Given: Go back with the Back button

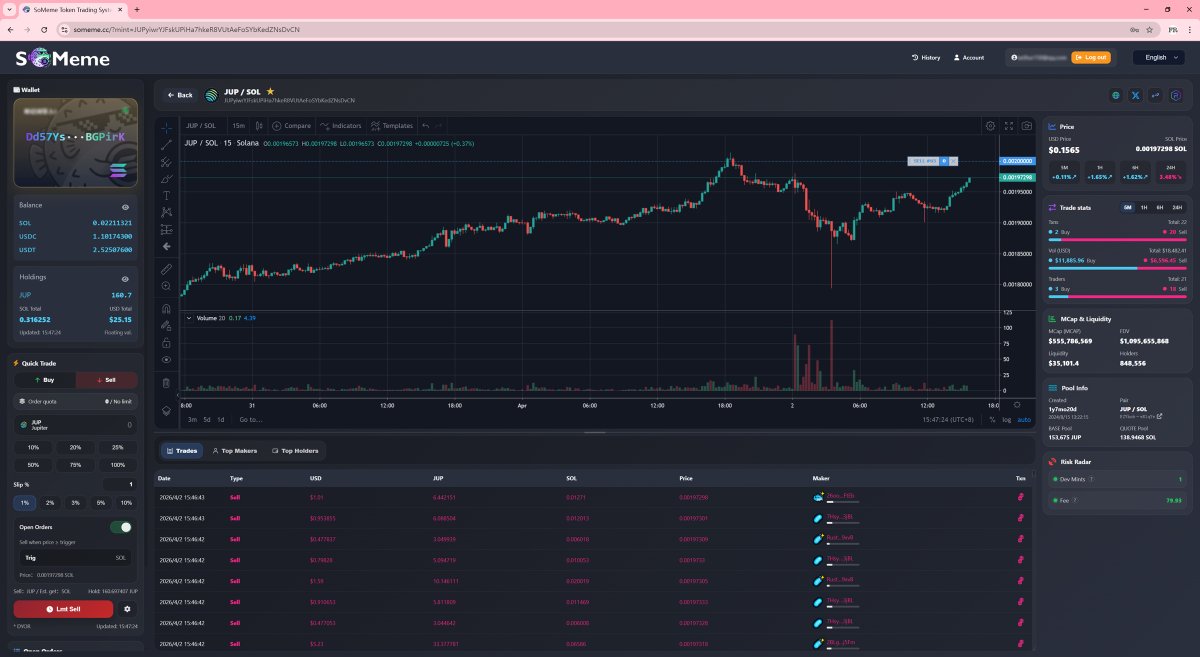Looking at the screenshot, I should pyautogui.click(x=180, y=95).
